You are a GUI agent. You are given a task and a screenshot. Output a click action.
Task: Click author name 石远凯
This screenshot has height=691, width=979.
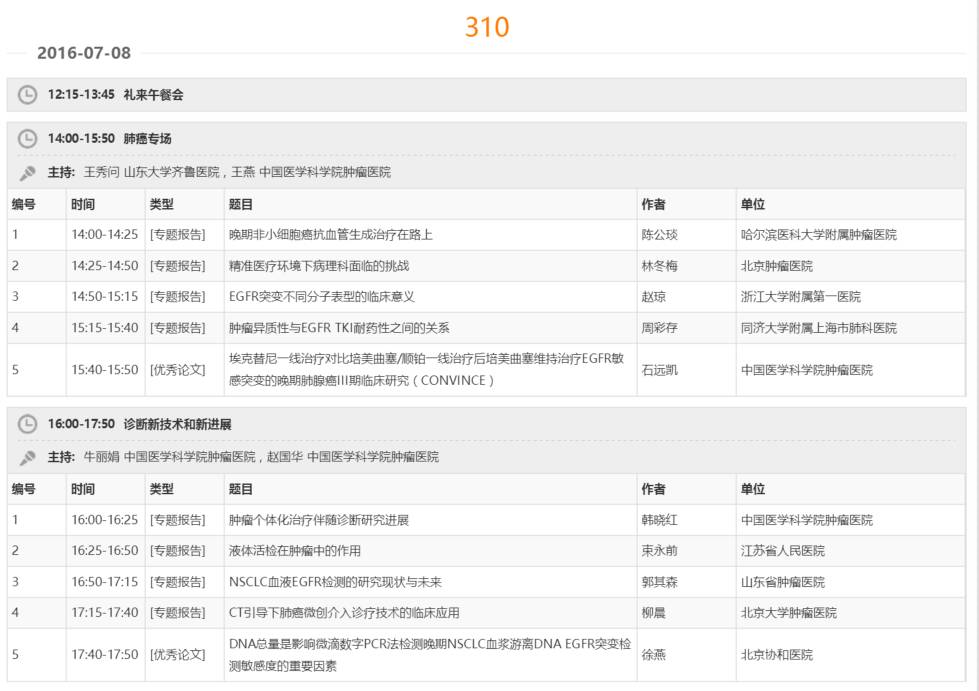659,370
